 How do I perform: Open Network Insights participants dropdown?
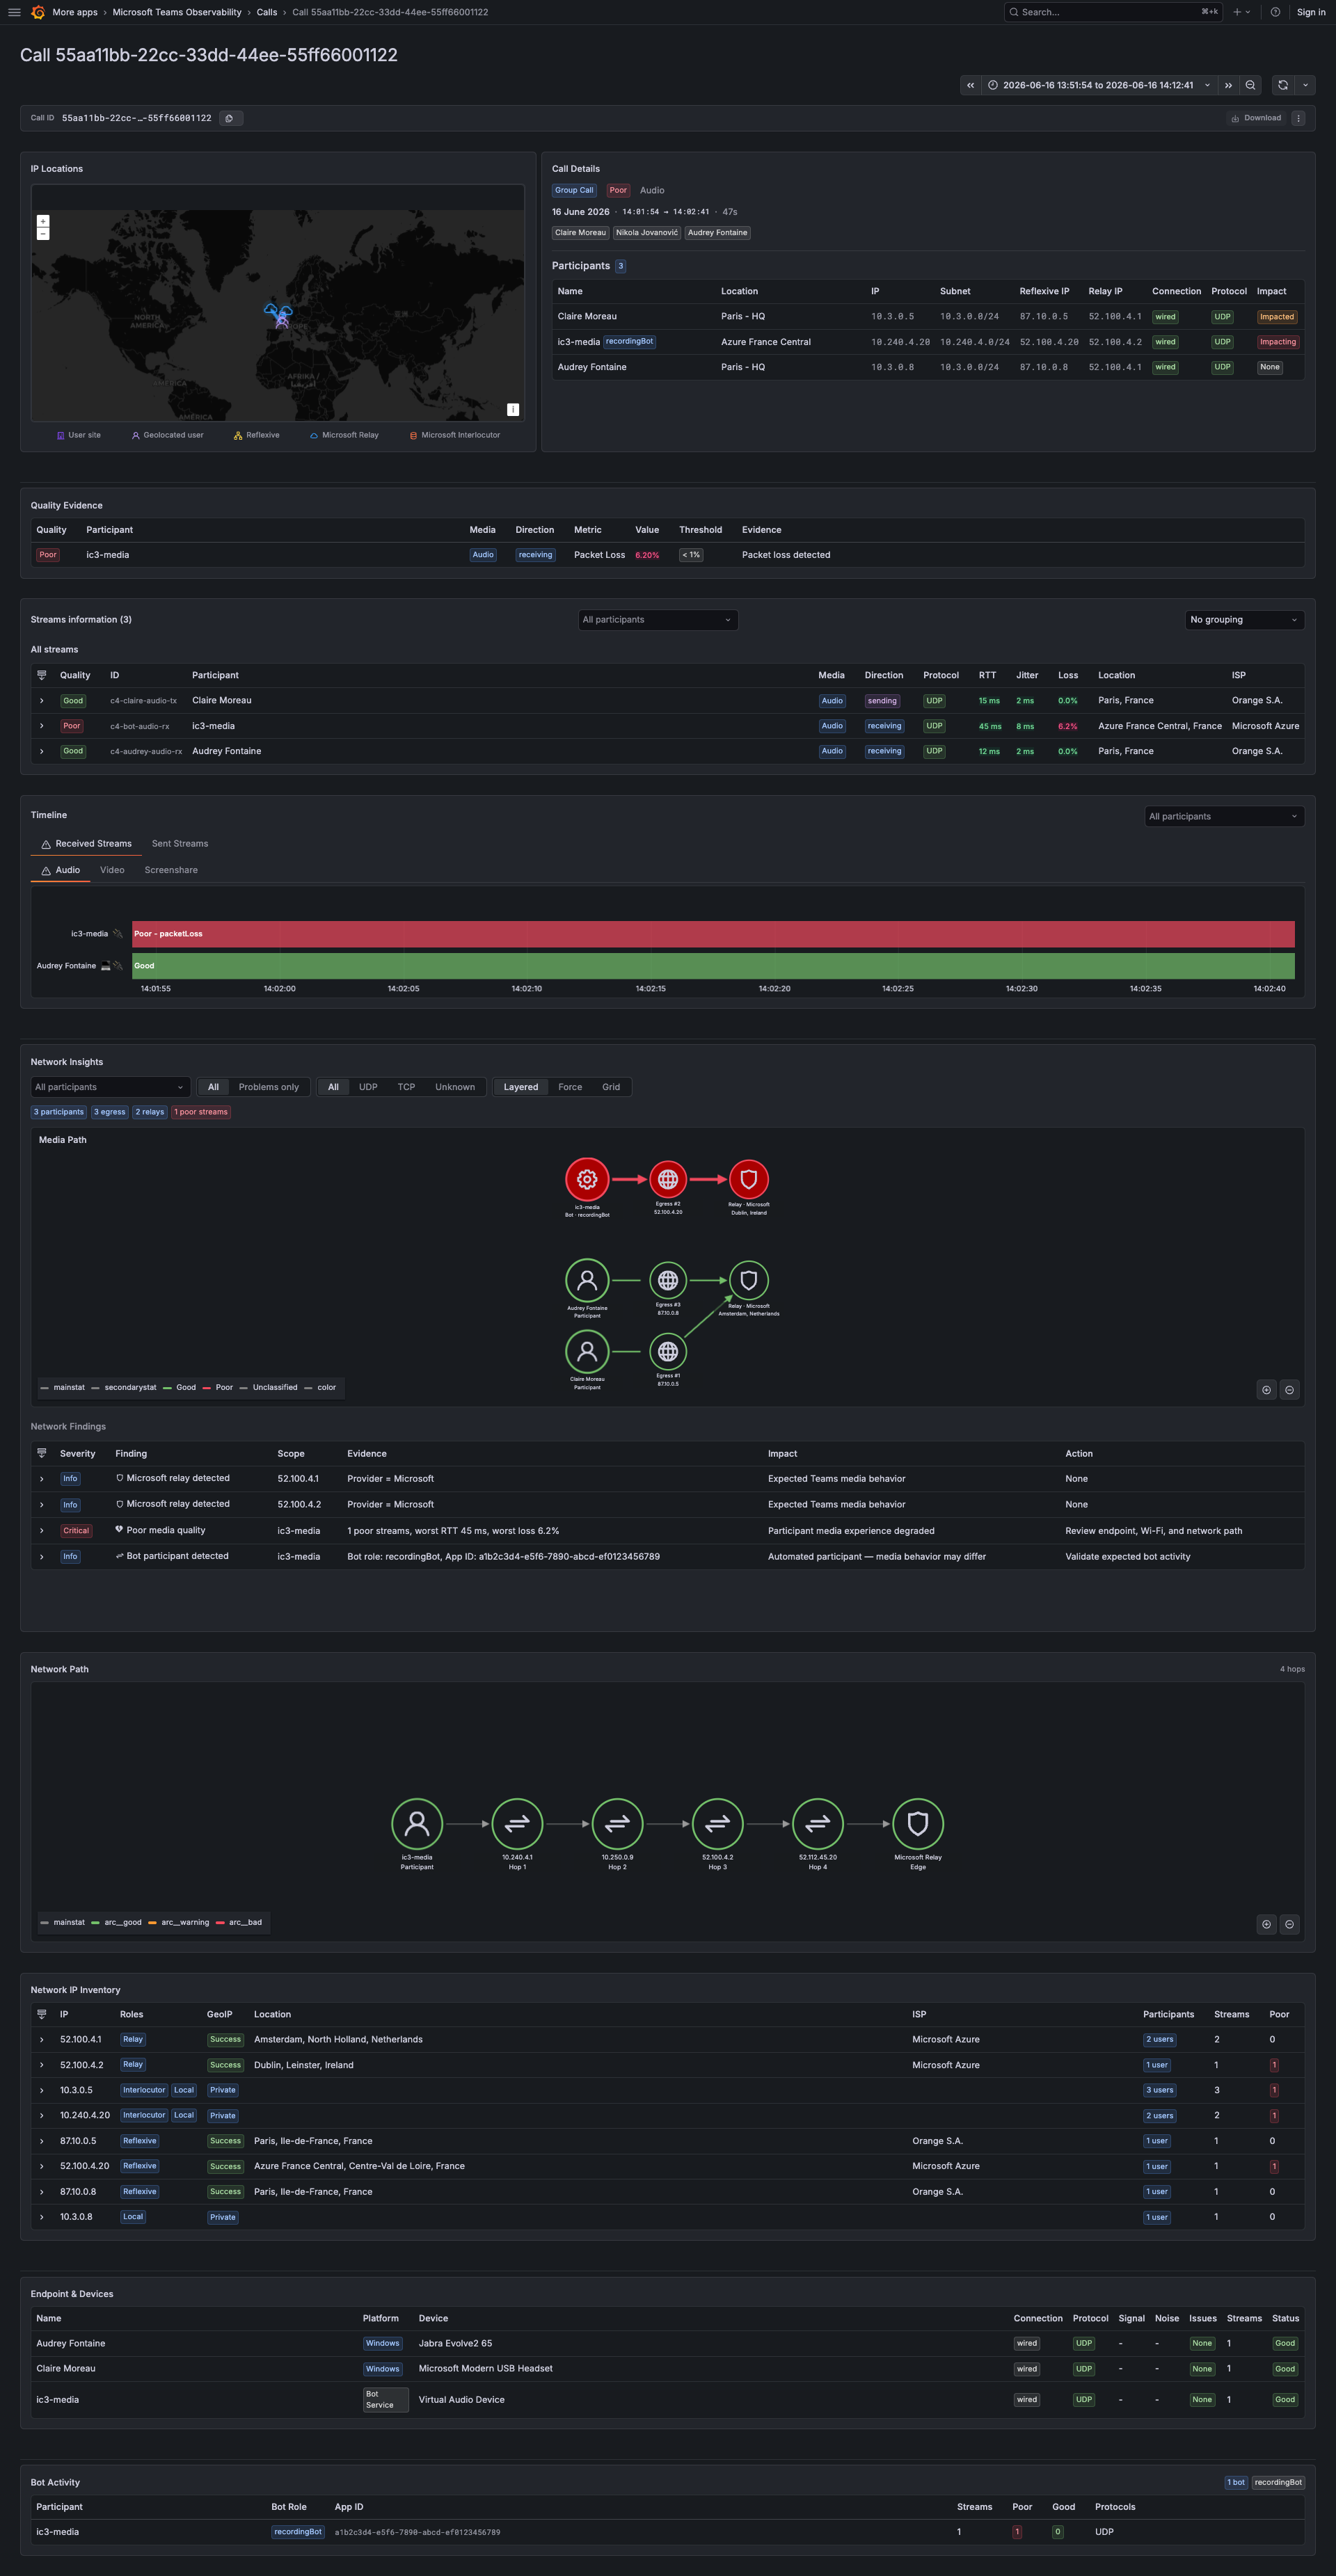click(110, 1087)
